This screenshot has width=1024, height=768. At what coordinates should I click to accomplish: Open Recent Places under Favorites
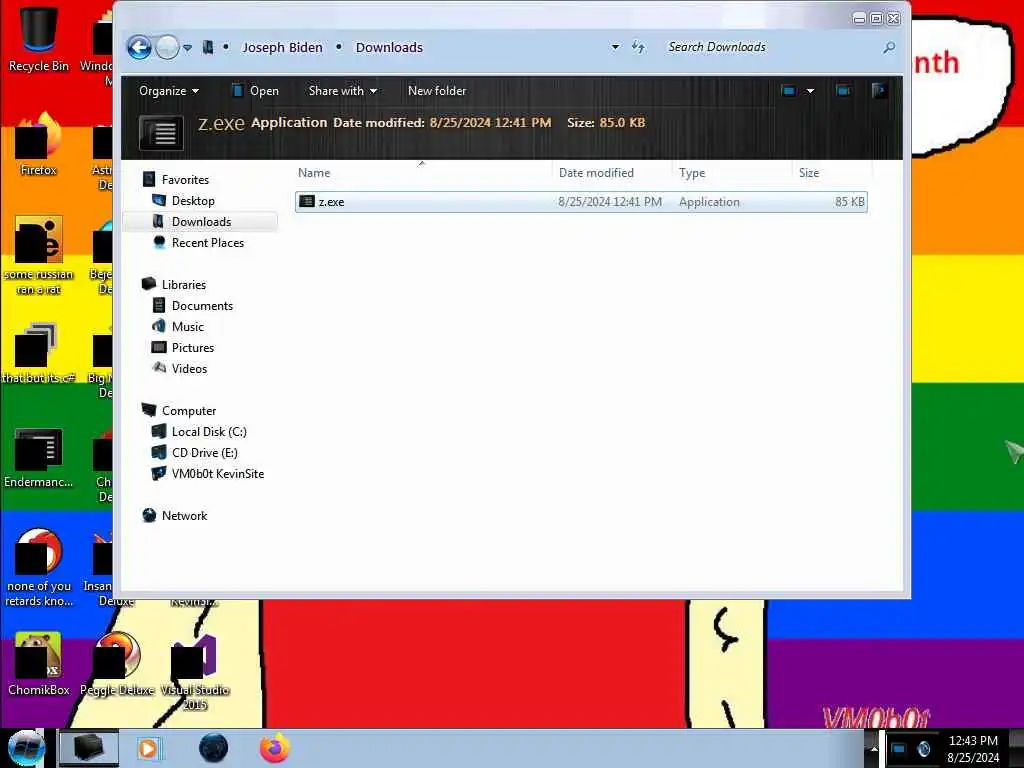[x=208, y=242]
